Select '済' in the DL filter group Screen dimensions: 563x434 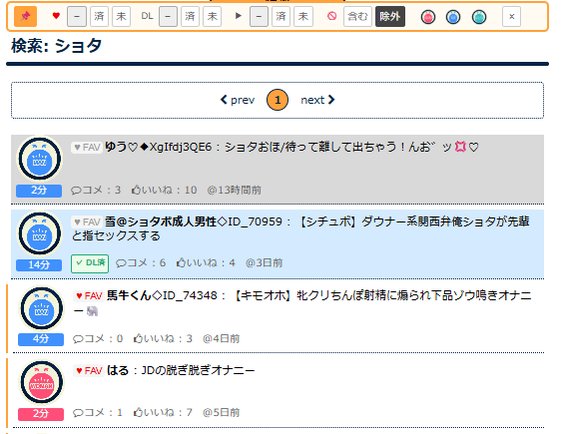190,17
